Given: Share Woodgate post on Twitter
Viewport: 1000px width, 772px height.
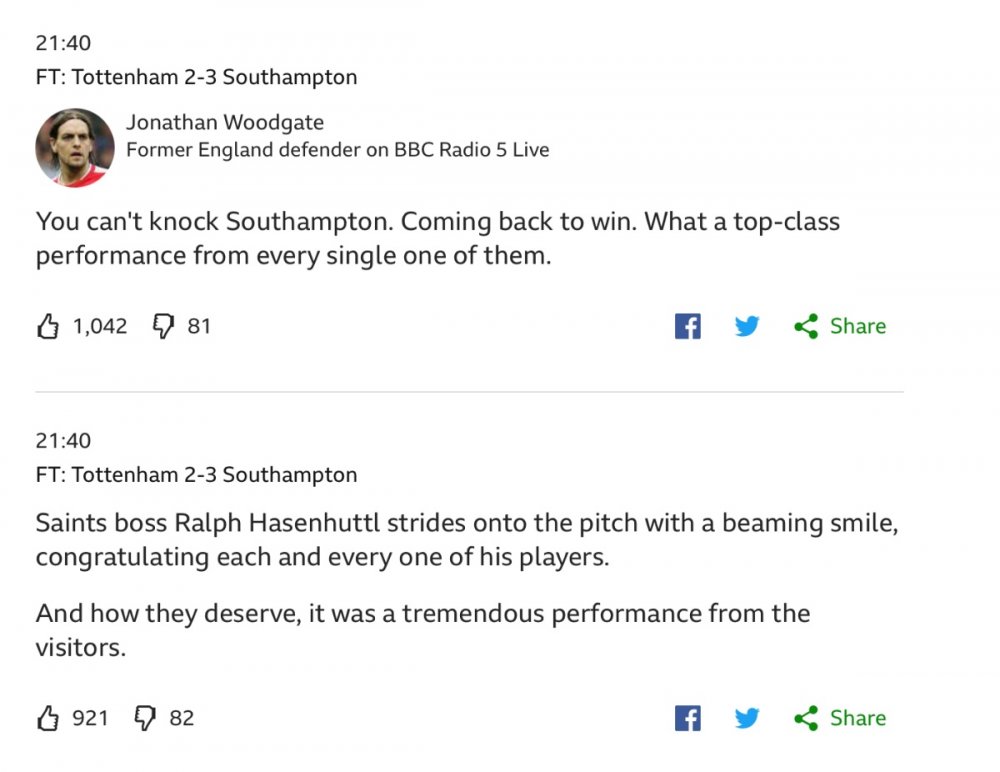Looking at the screenshot, I should tap(747, 326).
